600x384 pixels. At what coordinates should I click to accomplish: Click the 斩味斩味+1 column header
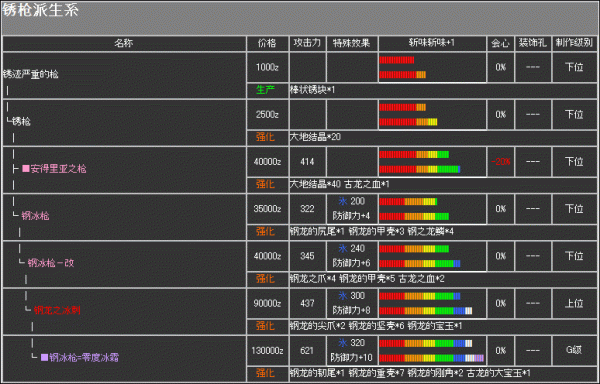coord(432,43)
